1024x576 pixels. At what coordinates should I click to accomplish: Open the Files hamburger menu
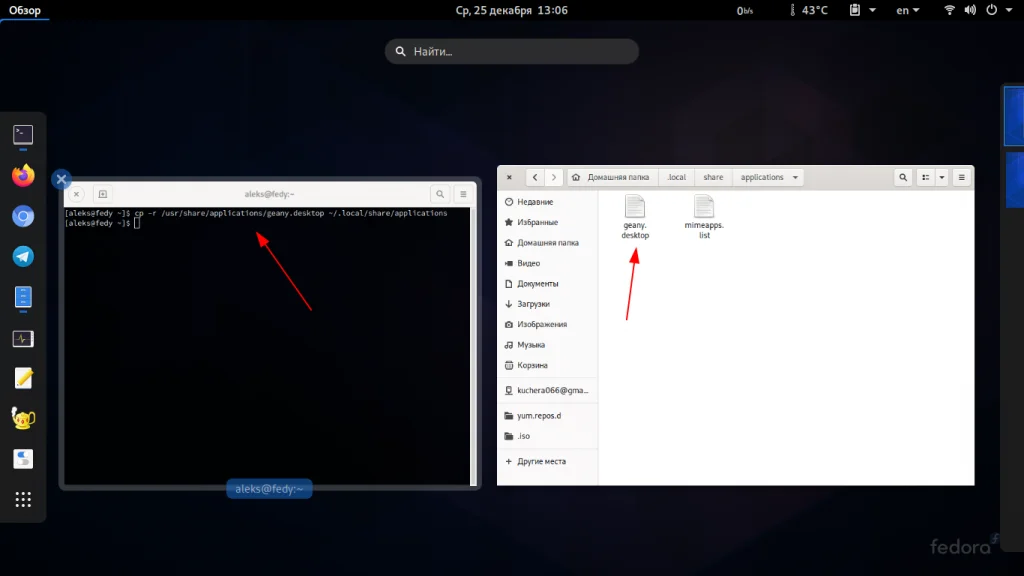click(961, 177)
